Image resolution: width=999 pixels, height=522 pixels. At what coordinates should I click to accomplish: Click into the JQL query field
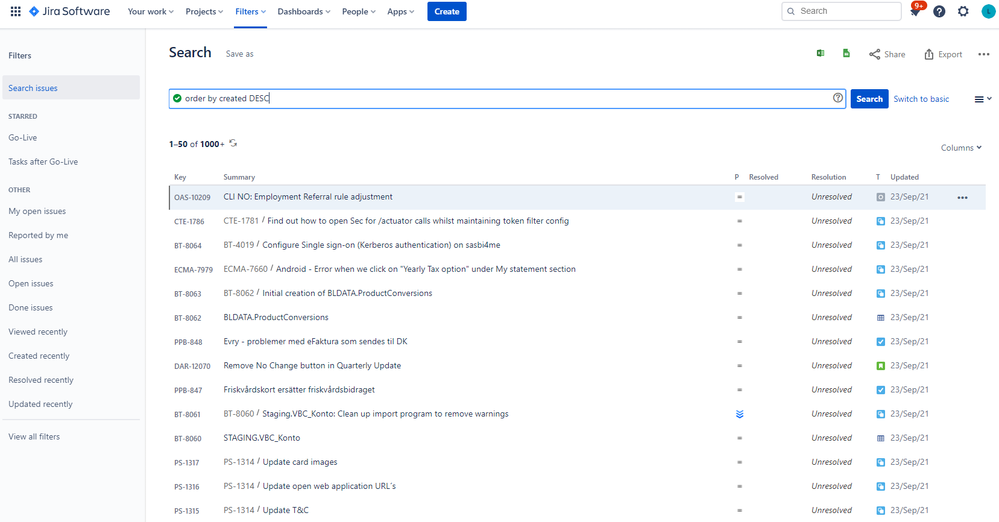coord(507,99)
